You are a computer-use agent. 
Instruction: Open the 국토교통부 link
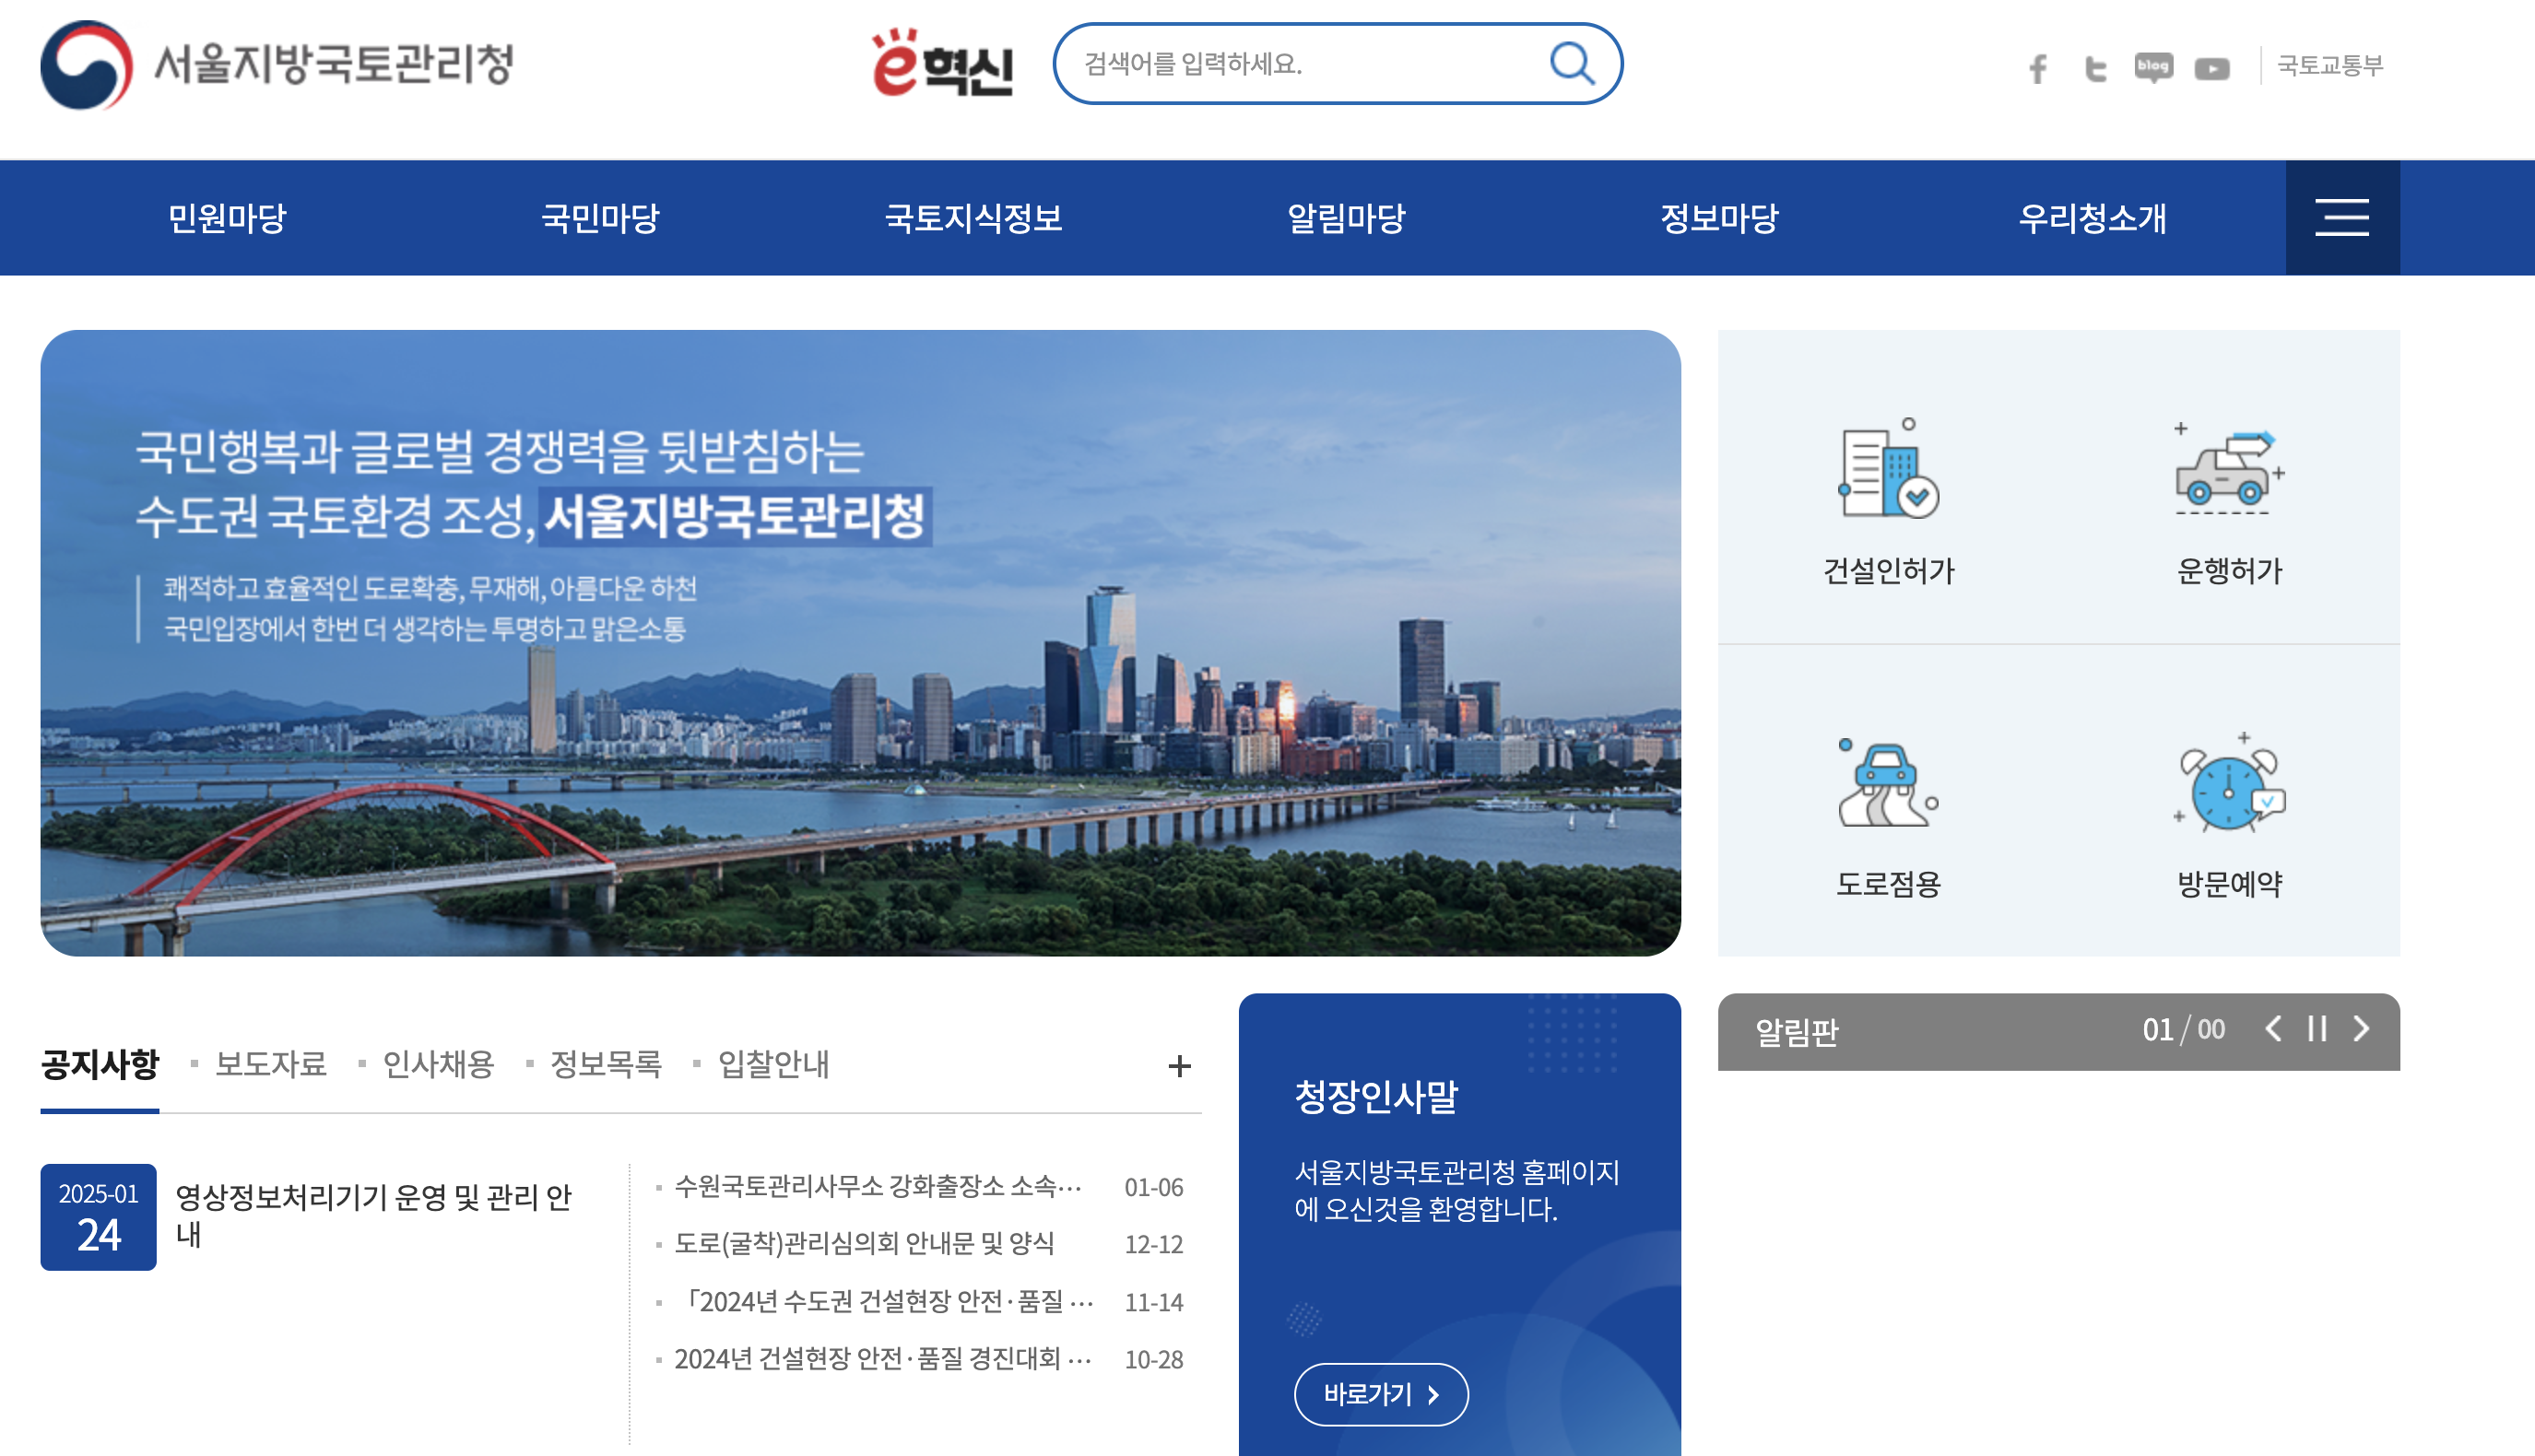pyautogui.click(x=2330, y=66)
